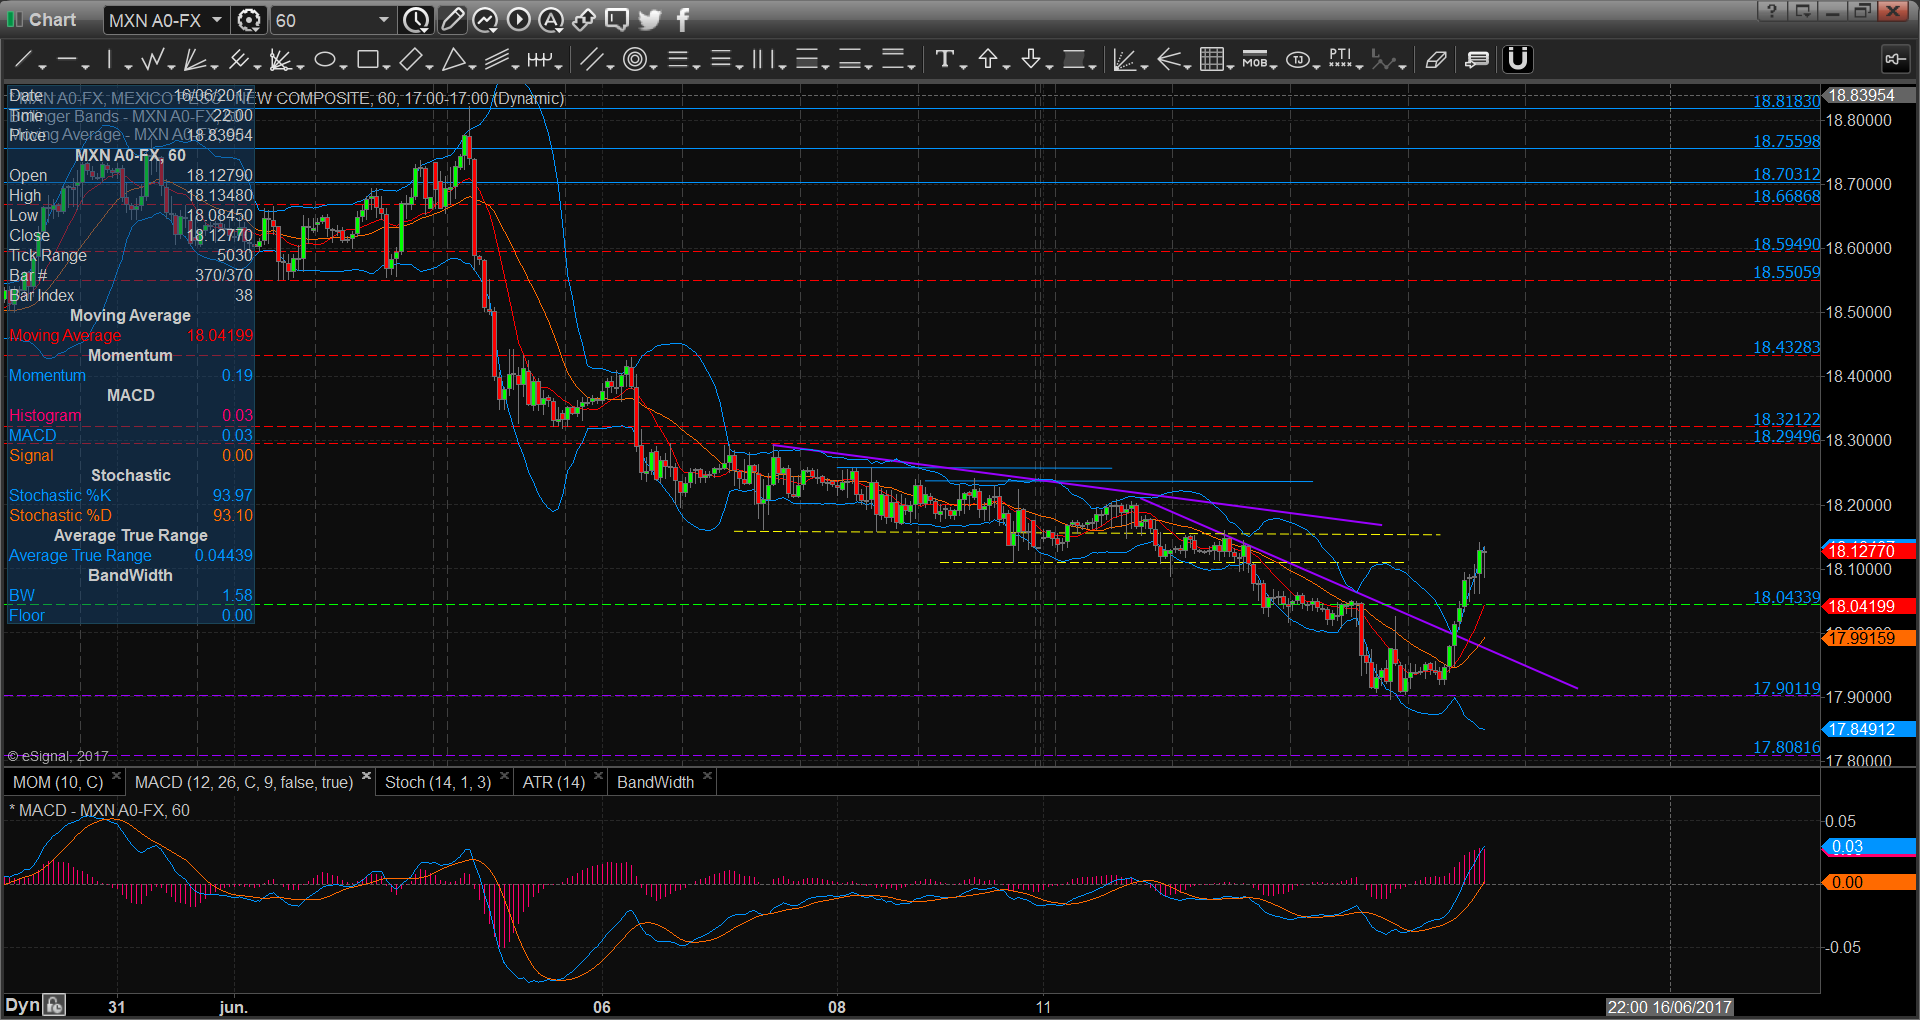Open the time template clock icon
The width and height of the screenshot is (1920, 1020).
tap(416, 19)
